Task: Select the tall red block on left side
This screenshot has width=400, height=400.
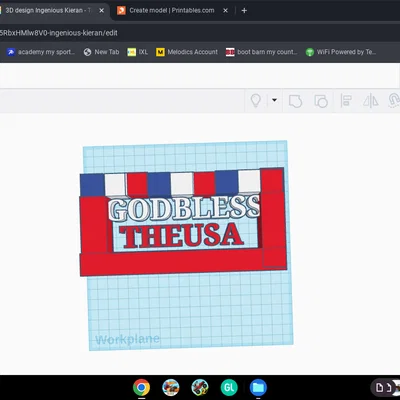Action: pos(94,225)
